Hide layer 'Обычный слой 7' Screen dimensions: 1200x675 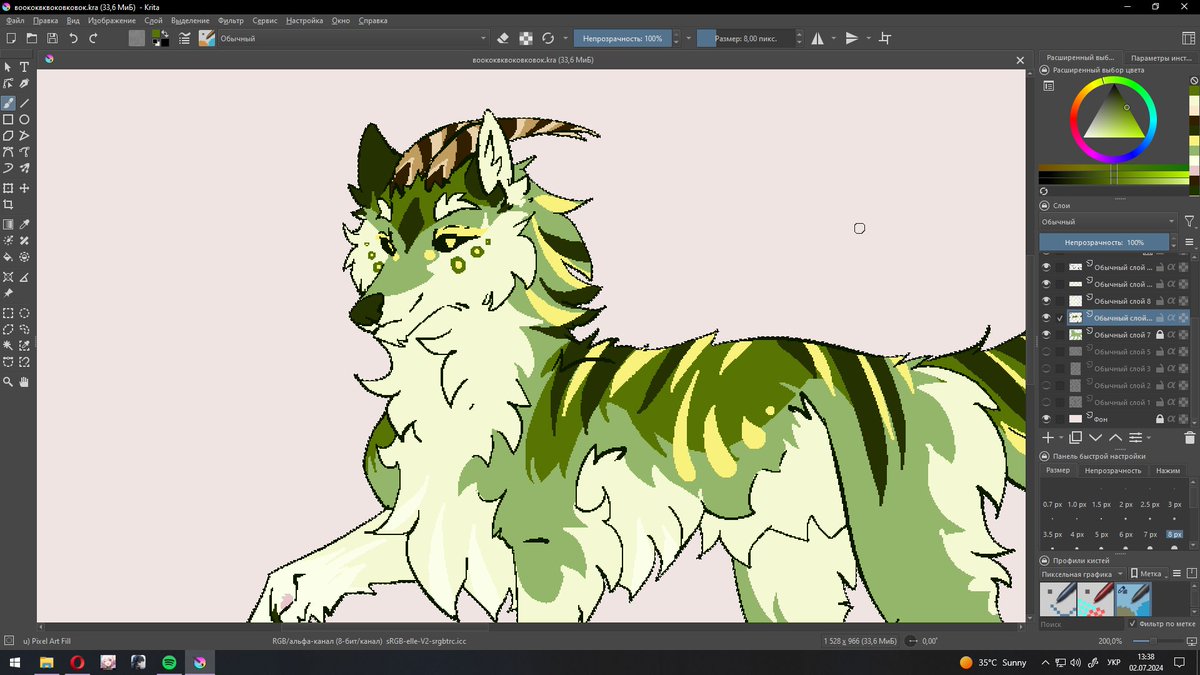[x=1047, y=334]
